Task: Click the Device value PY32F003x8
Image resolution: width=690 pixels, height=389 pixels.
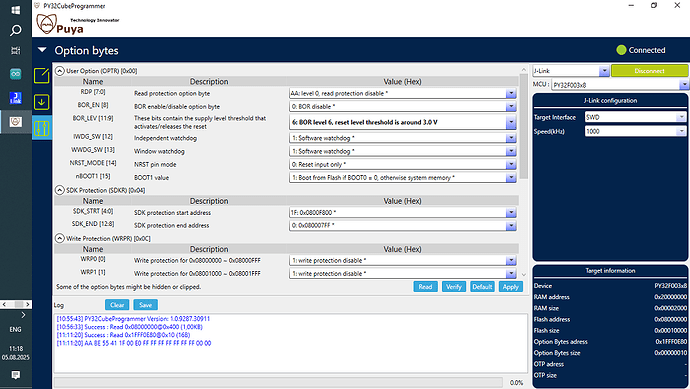Action: coord(670,286)
